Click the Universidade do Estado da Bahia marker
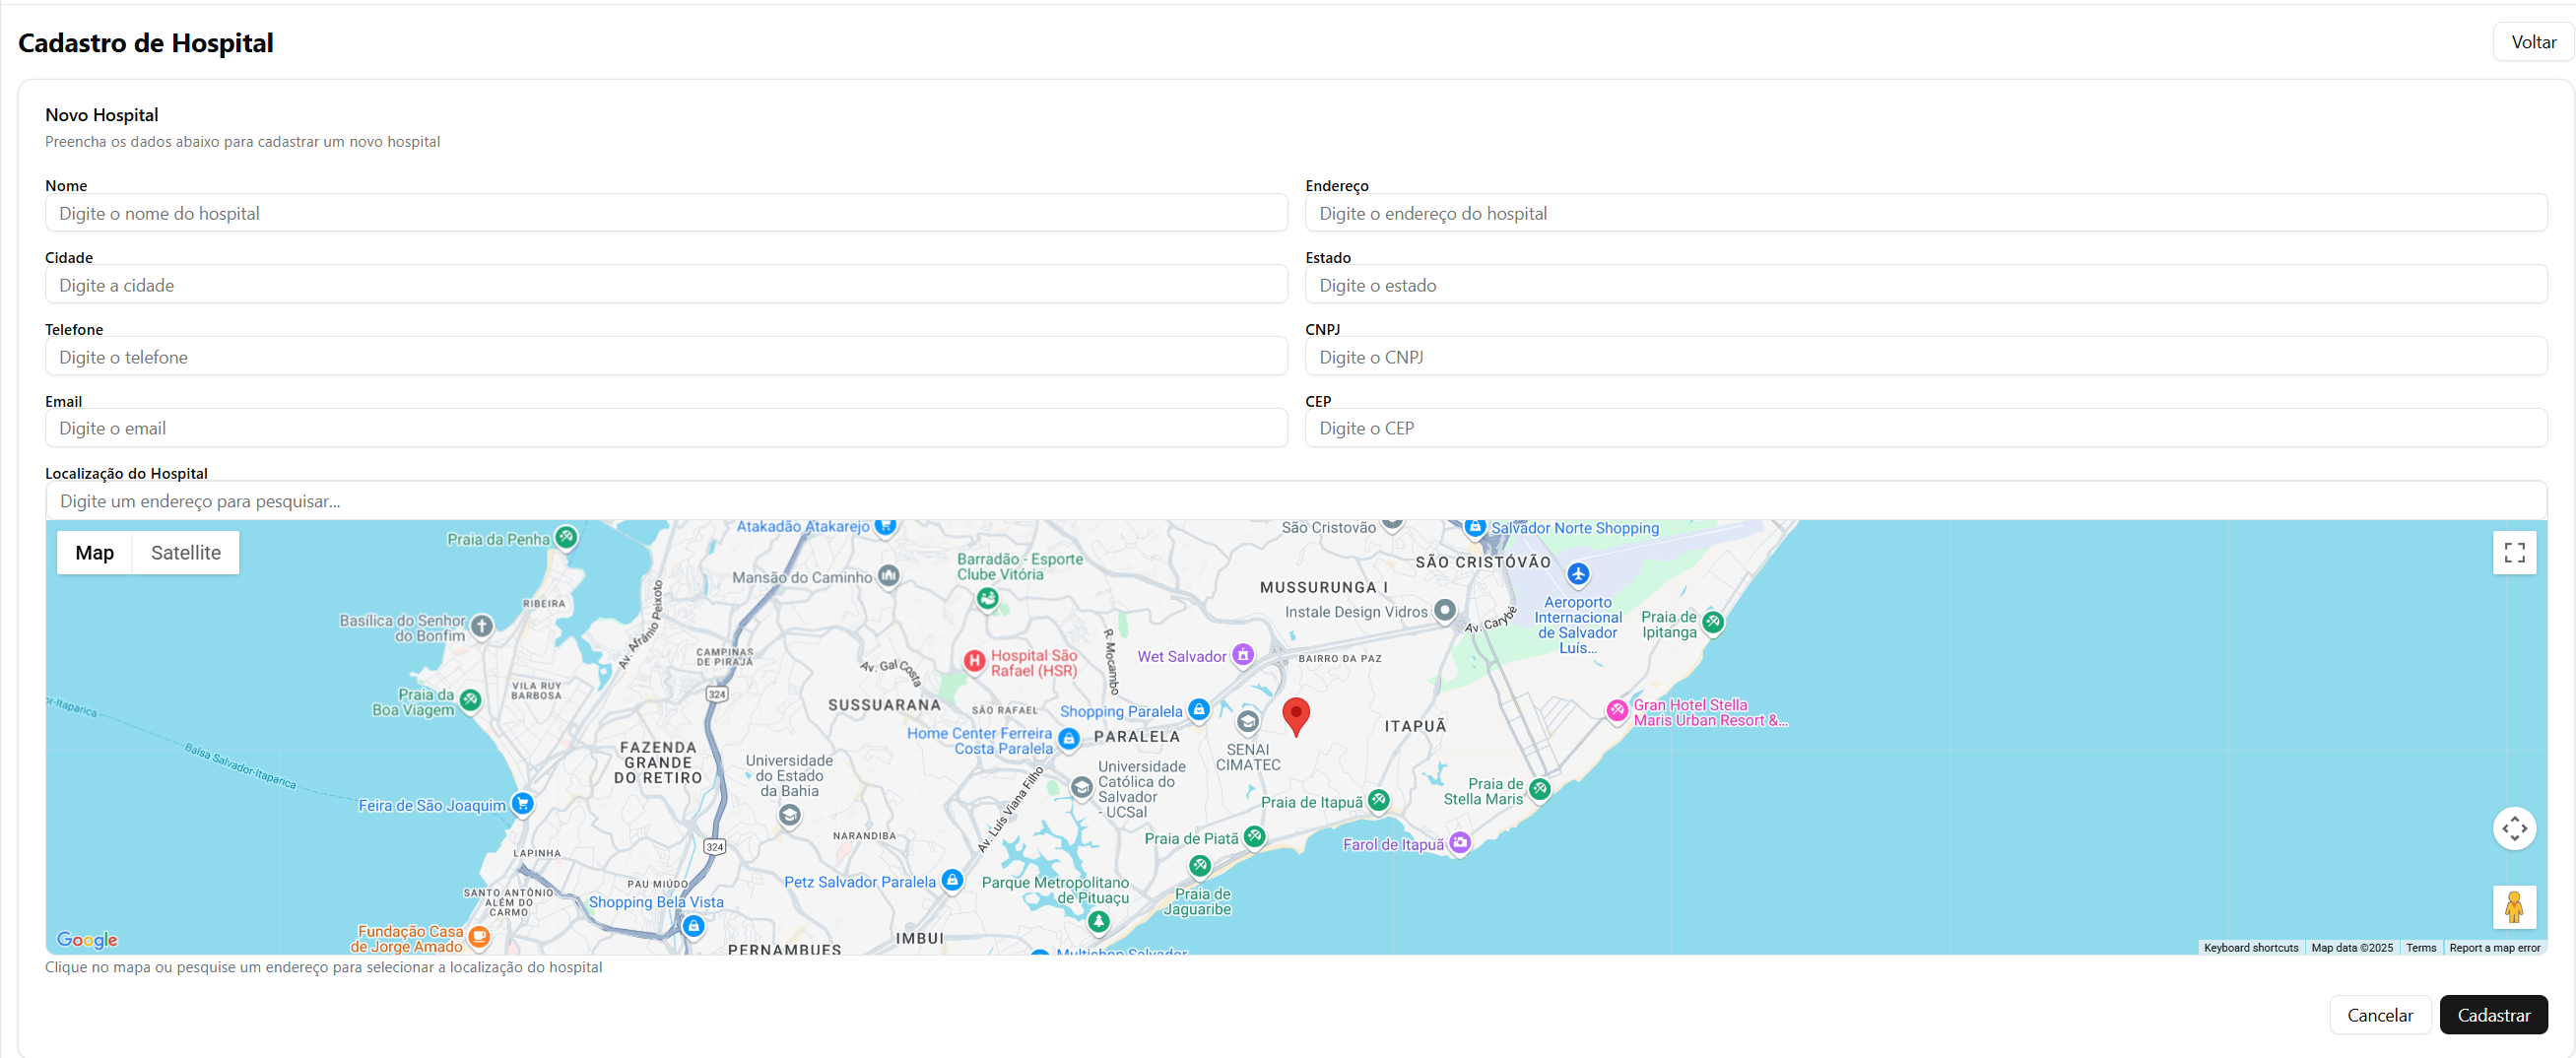 (x=790, y=816)
